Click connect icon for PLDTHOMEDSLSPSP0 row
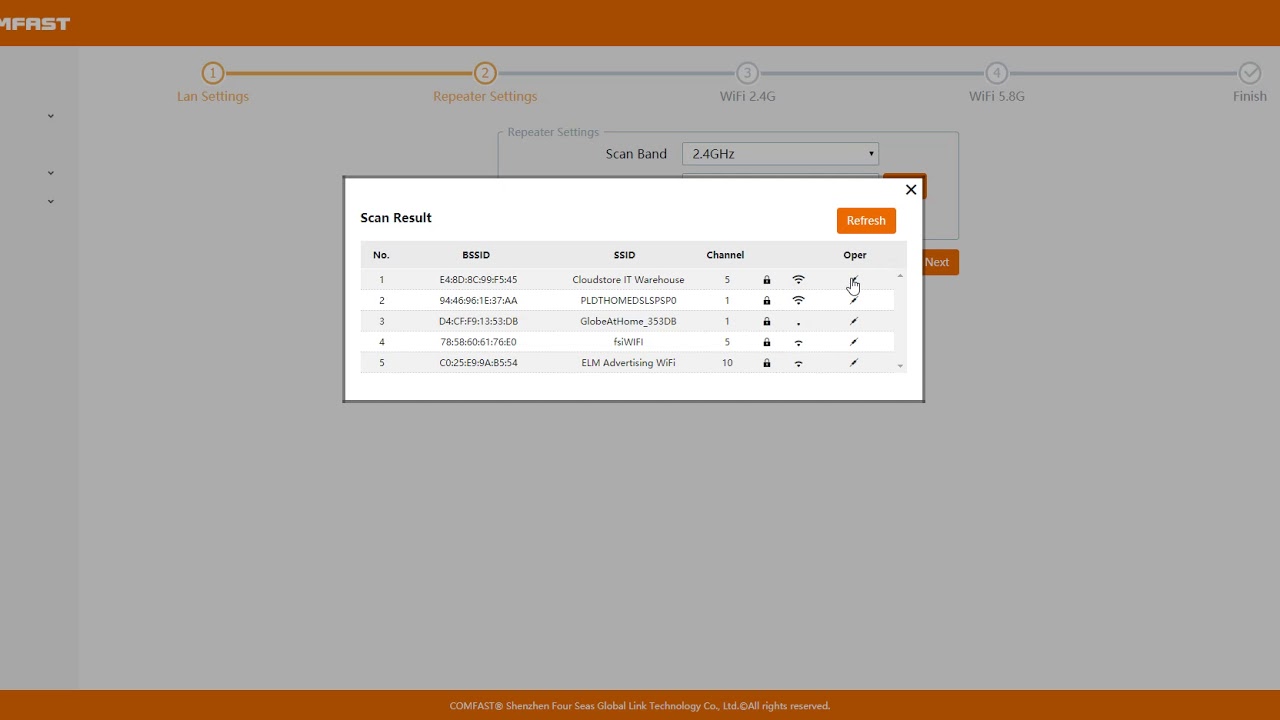Screen dimensions: 1280x720 [854, 300]
